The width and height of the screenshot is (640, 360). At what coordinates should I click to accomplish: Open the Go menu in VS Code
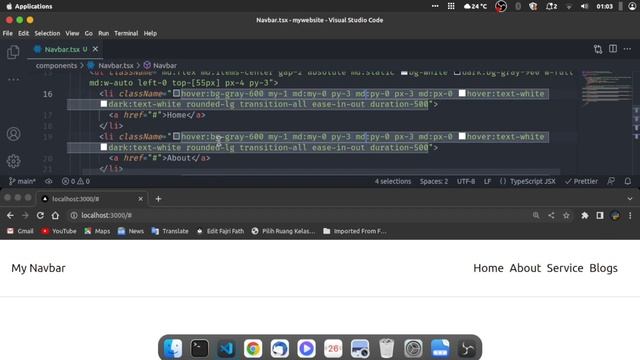pos(89,33)
